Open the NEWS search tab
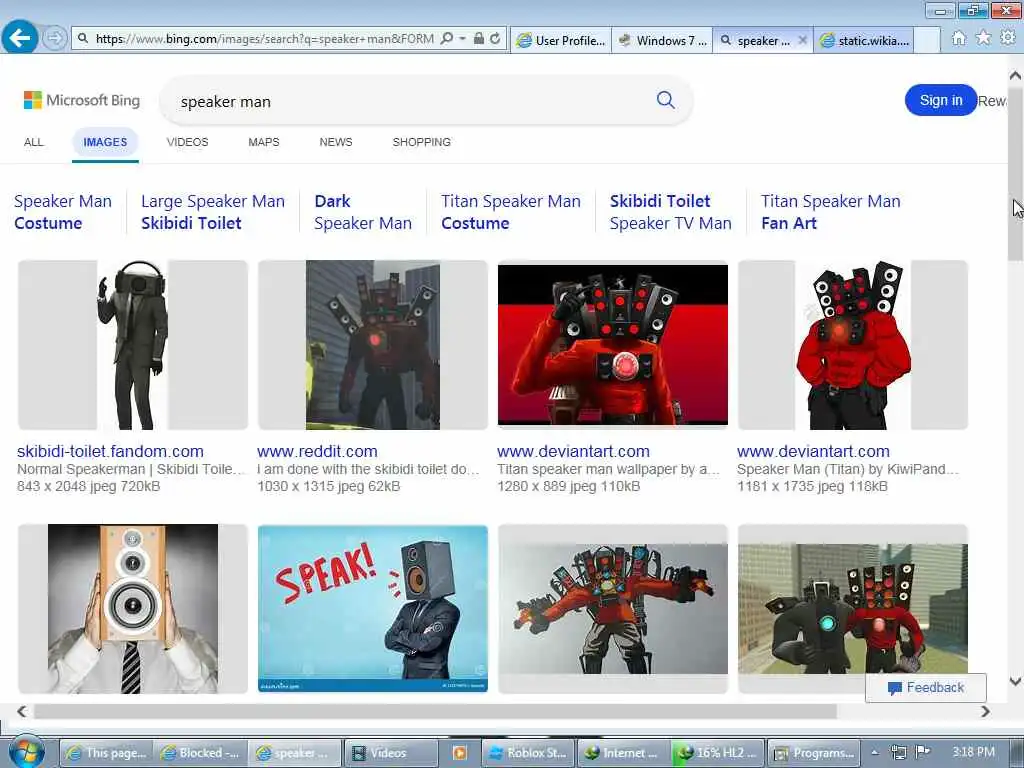1024x768 pixels. pyautogui.click(x=336, y=142)
